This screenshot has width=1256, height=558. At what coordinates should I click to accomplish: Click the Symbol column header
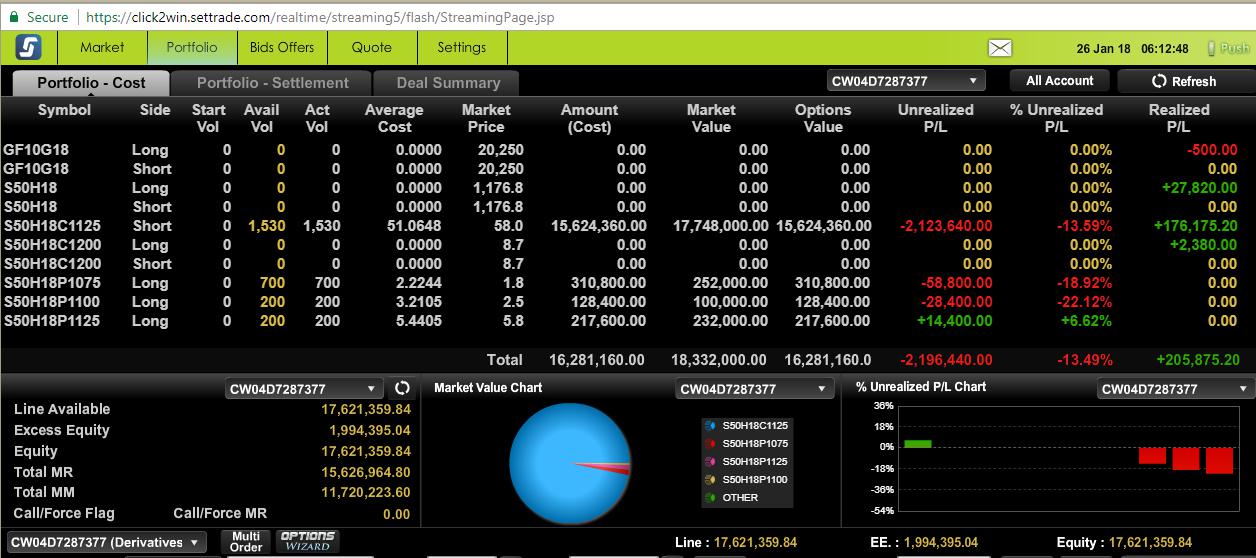pyautogui.click(x=64, y=110)
